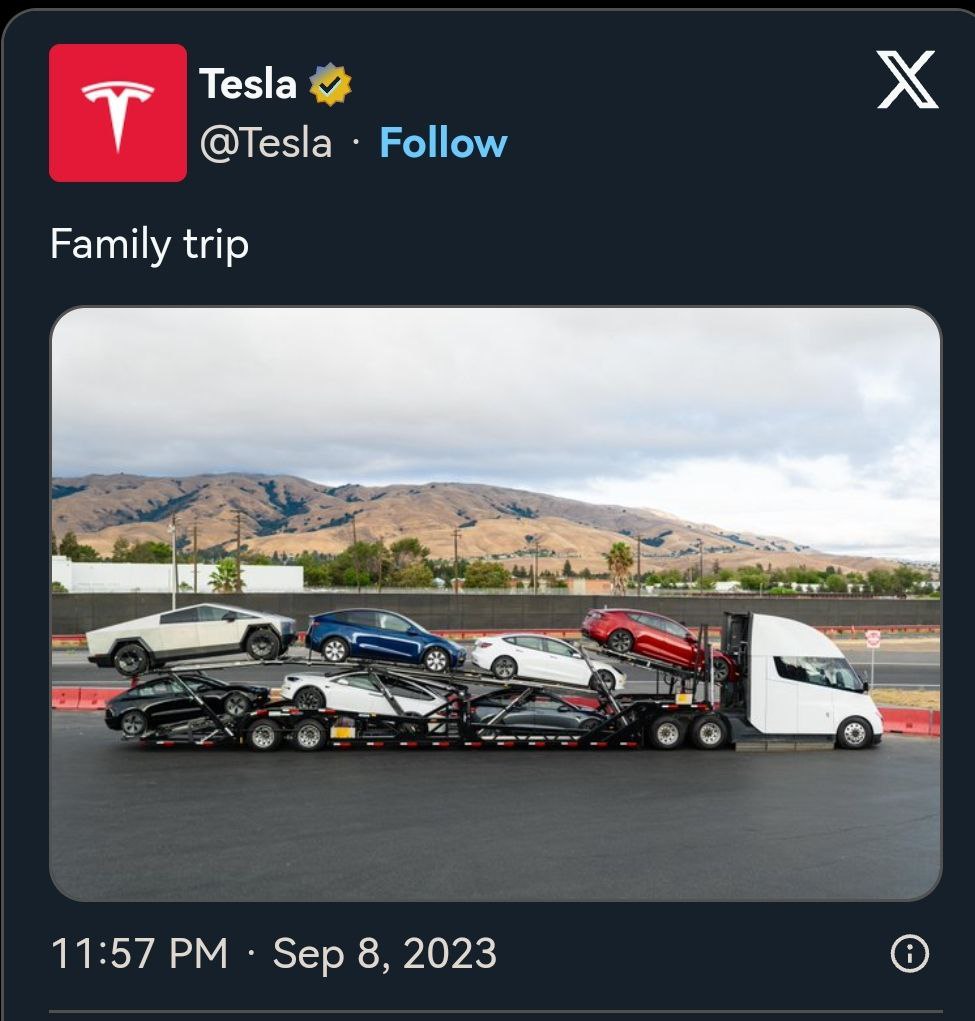Open the @Tesla handle link
Screen dimensions: 975x1021
point(266,143)
